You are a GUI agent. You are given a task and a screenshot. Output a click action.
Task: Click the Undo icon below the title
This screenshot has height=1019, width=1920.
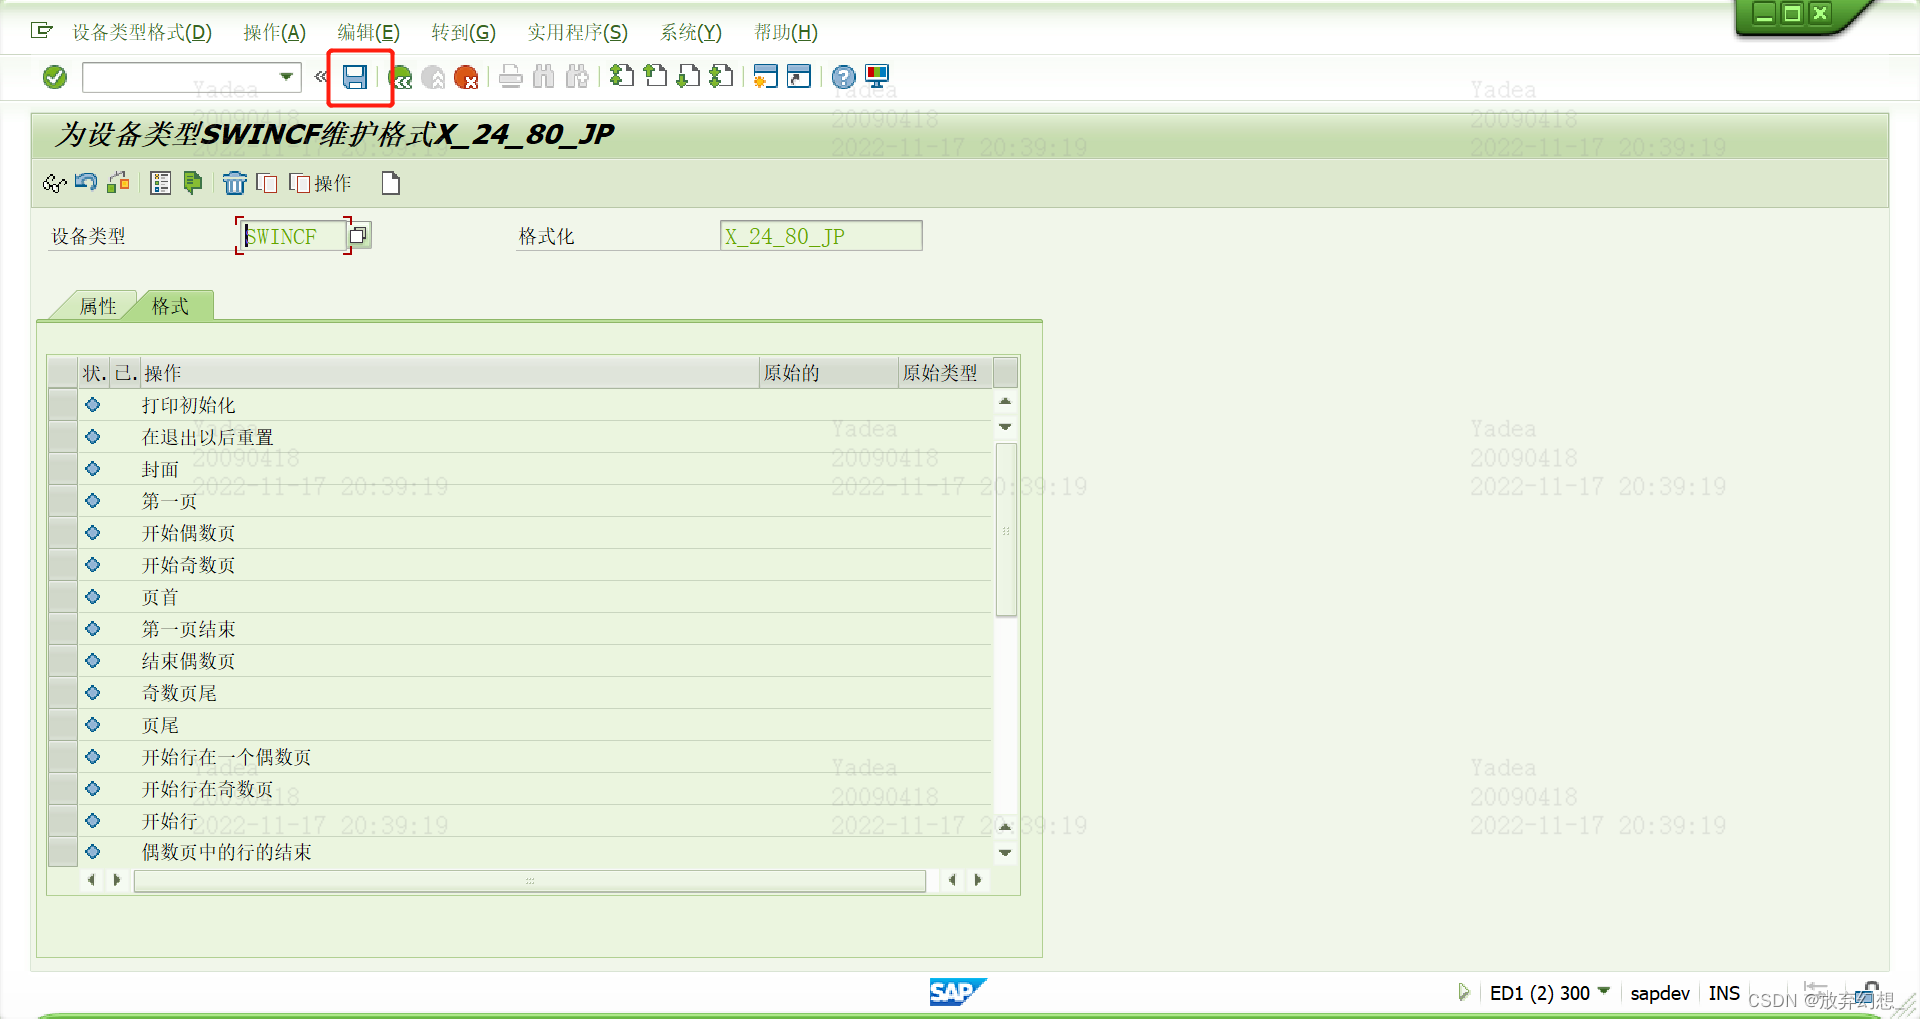click(x=86, y=183)
